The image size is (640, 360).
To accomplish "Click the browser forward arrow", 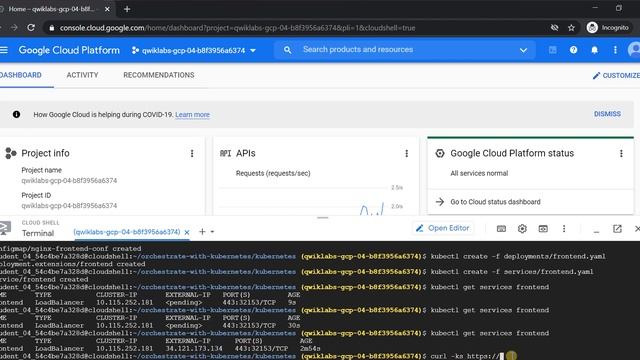I will [x=14, y=27].
